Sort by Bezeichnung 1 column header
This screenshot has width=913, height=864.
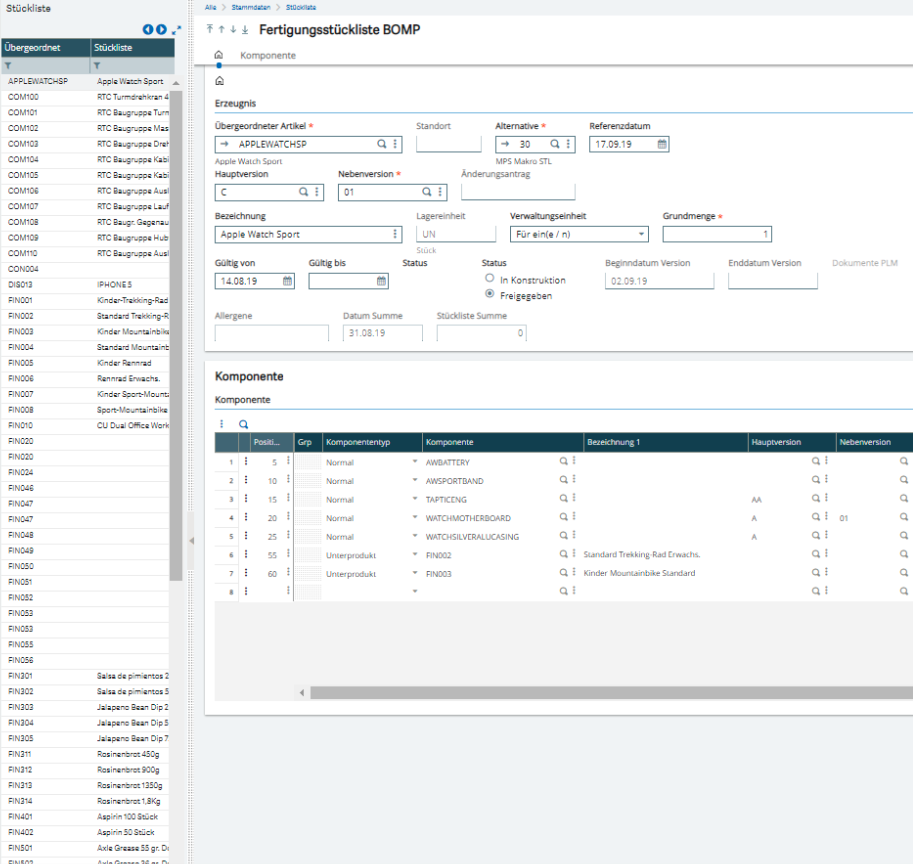click(x=666, y=442)
